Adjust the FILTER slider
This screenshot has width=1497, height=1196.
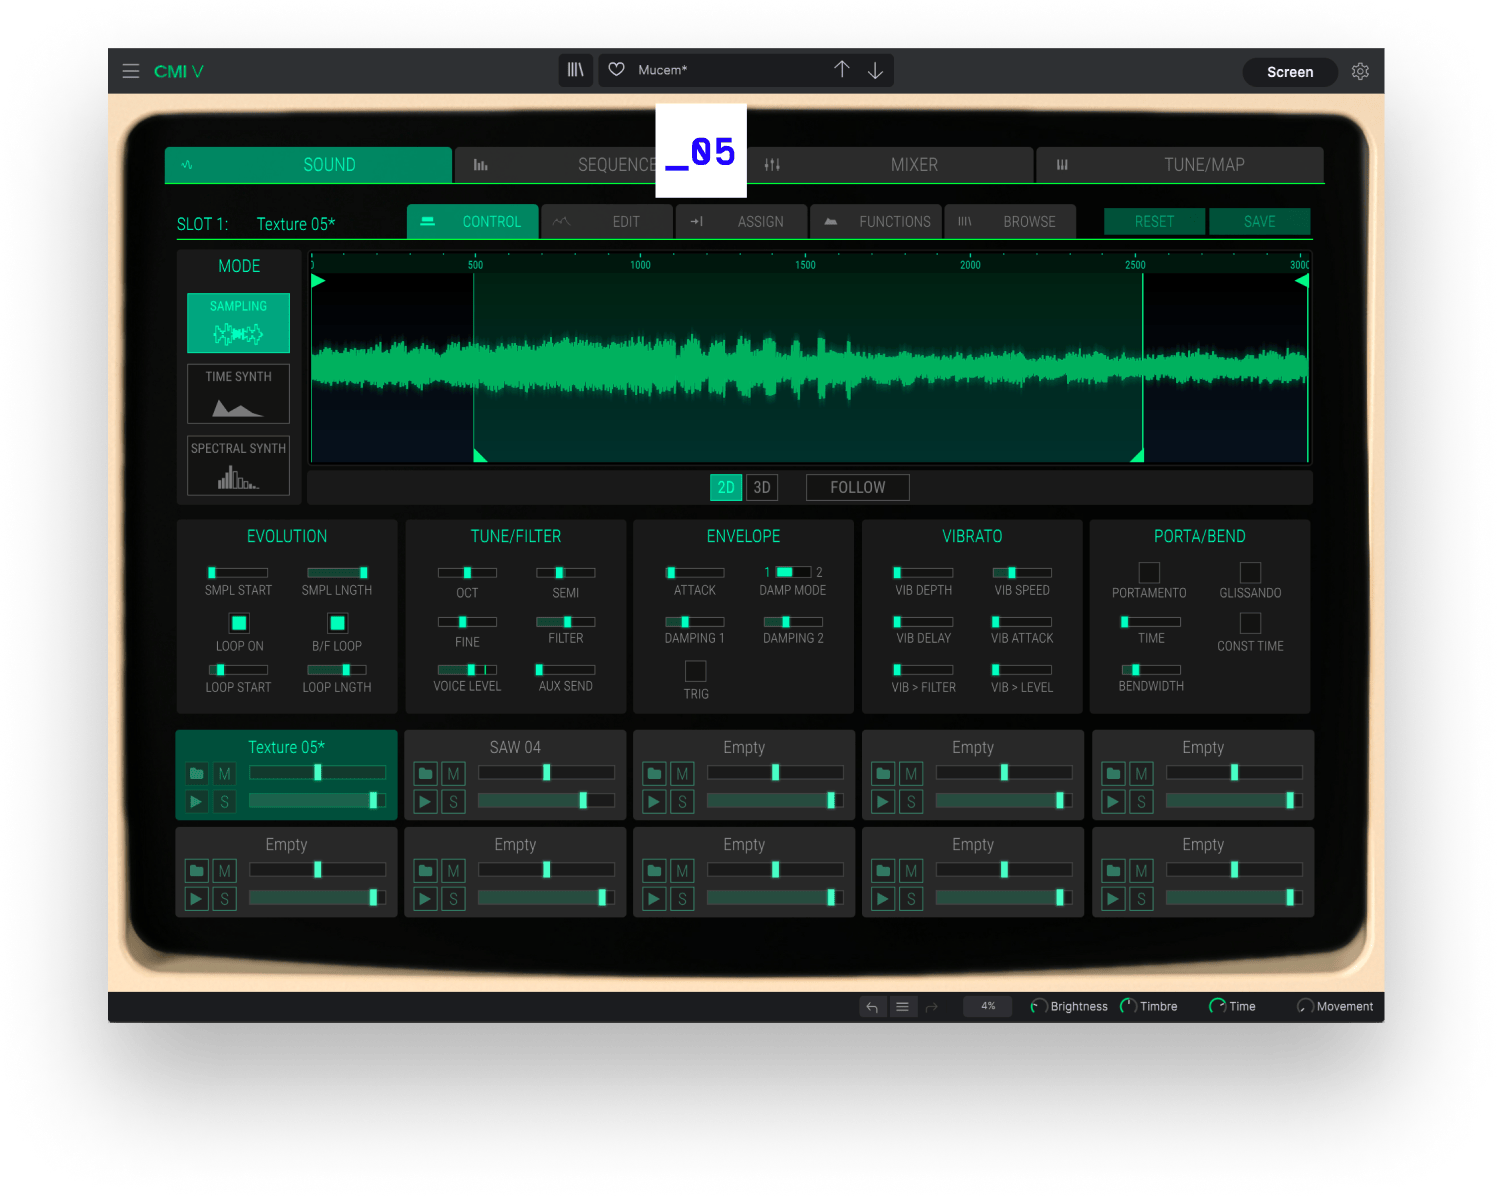click(566, 622)
